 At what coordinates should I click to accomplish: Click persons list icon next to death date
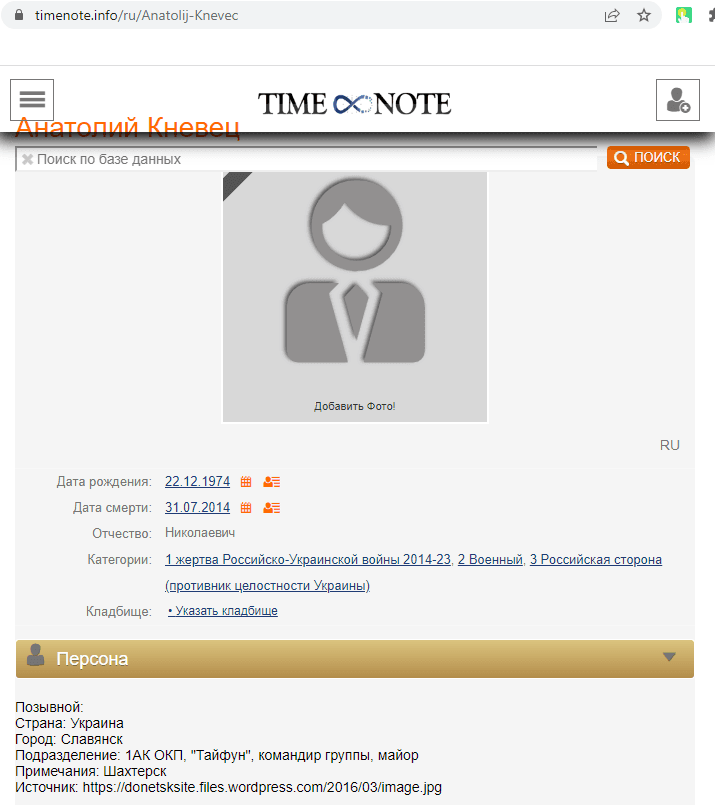coord(272,508)
